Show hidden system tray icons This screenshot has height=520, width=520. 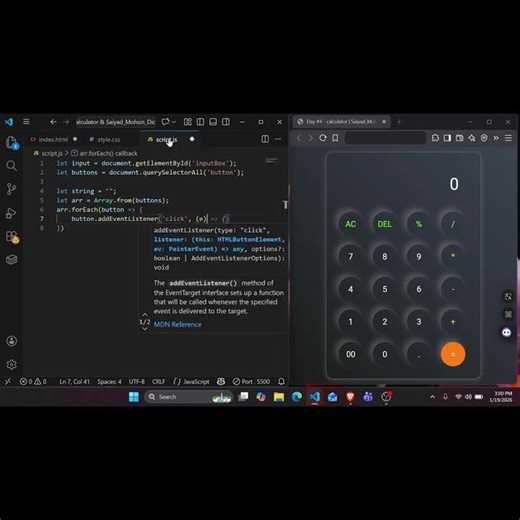(x=432, y=397)
